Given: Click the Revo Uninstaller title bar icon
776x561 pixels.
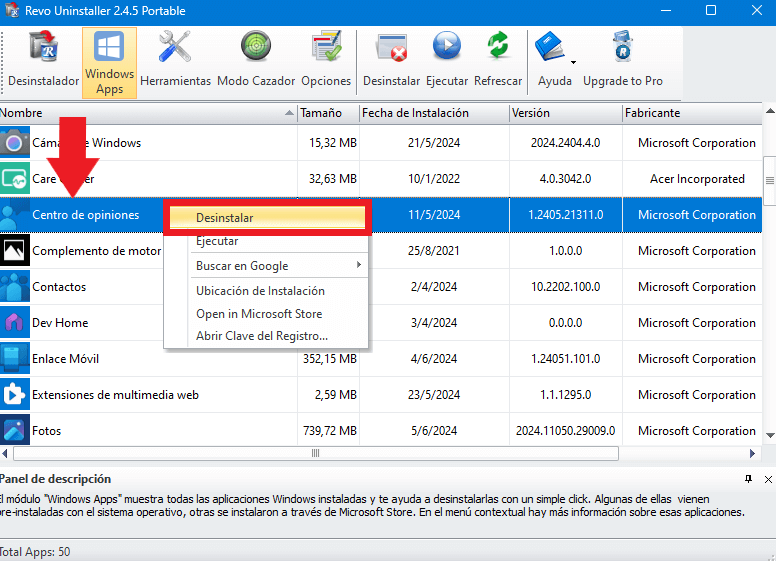Looking at the screenshot, I should click(x=12, y=10).
